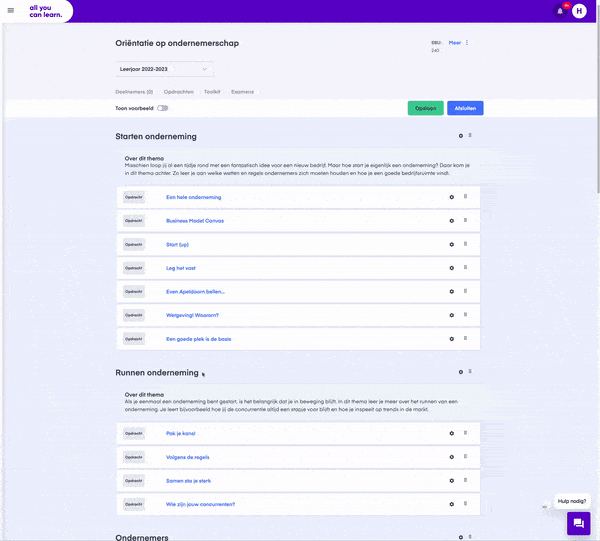Click gear icon on Leg het vast row
The height and width of the screenshot is (541, 600).
pos(452,268)
